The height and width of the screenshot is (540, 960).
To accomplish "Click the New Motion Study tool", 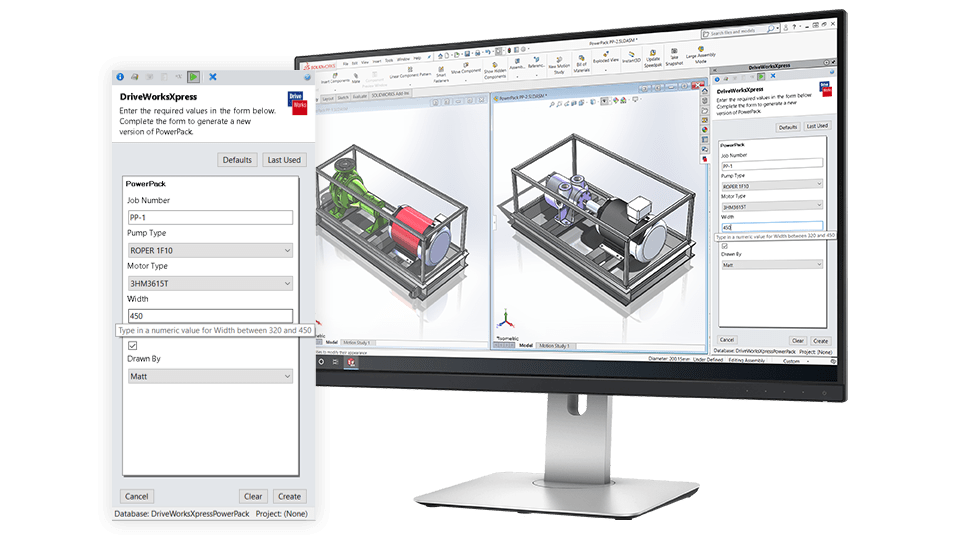I will coord(559,66).
